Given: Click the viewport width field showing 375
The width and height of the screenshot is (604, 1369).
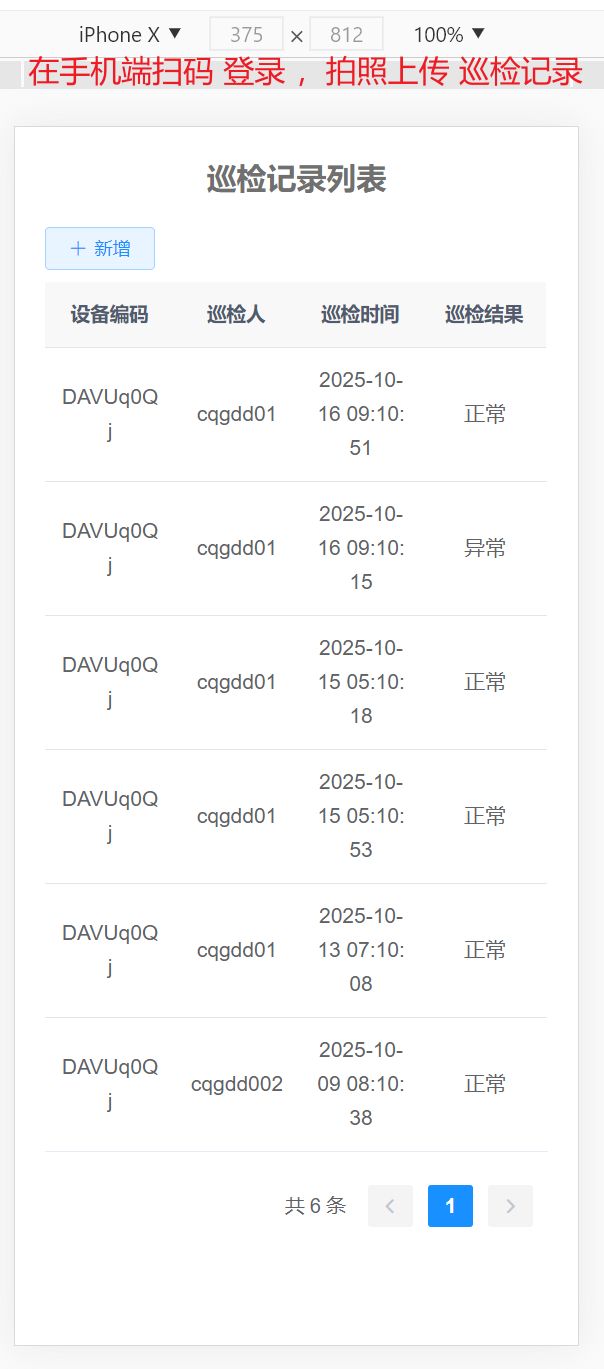Looking at the screenshot, I should 246,35.
